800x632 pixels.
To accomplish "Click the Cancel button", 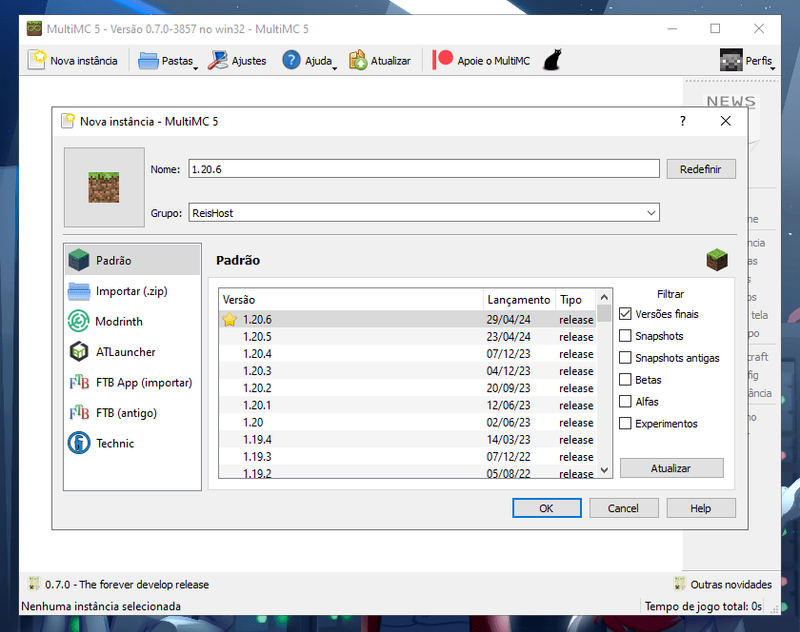I will click(623, 508).
